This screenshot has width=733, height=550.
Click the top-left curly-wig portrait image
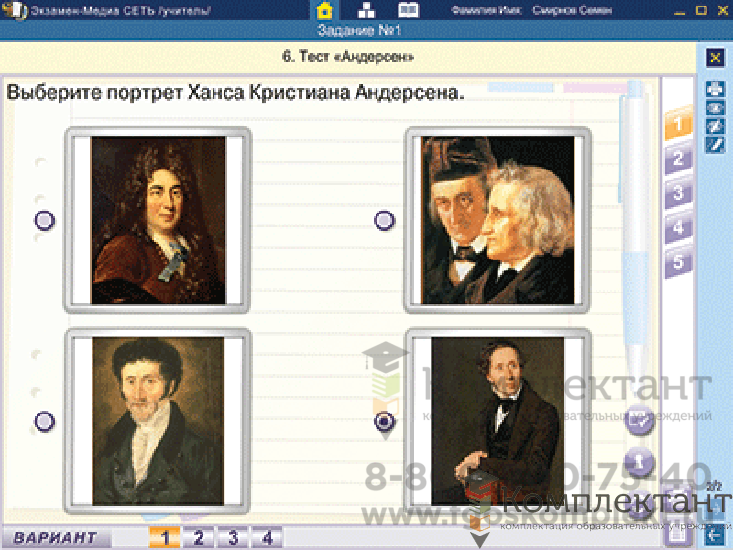coord(158,220)
